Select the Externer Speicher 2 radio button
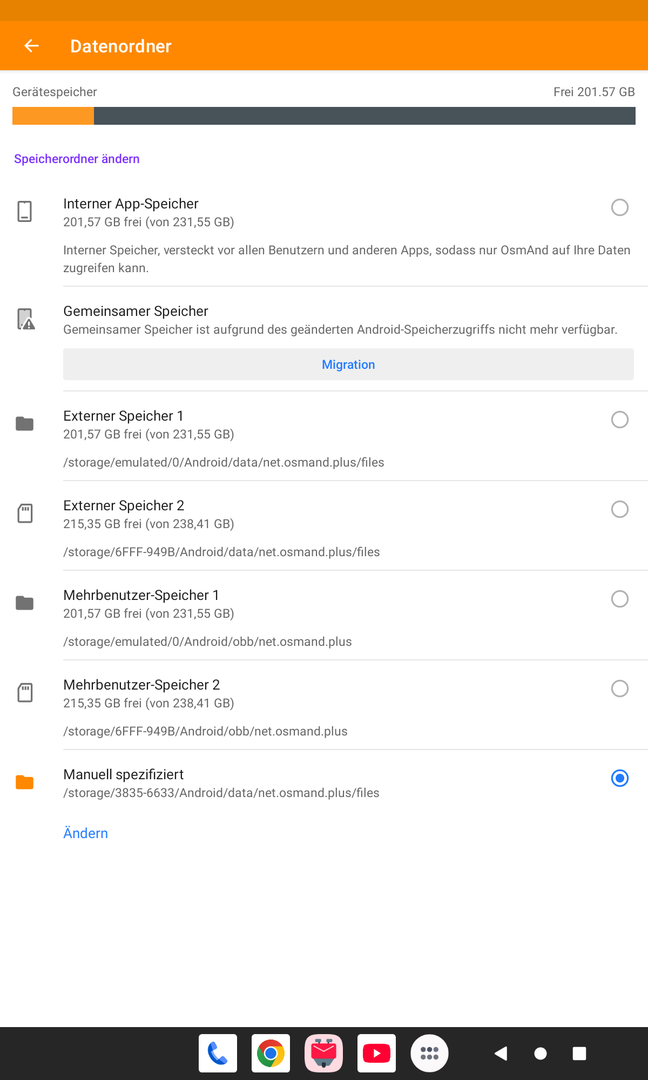Screen dimensions: 648x1080 (620, 509)
